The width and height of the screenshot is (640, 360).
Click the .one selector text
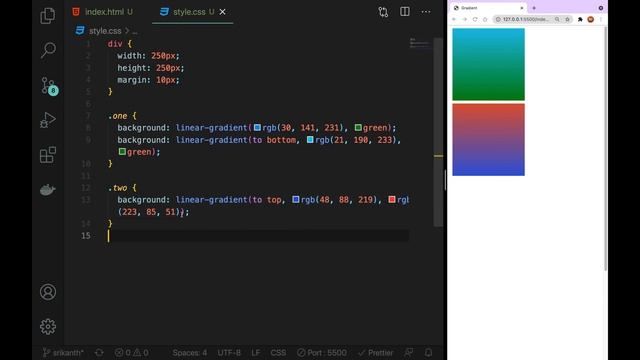tap(118, 116)
